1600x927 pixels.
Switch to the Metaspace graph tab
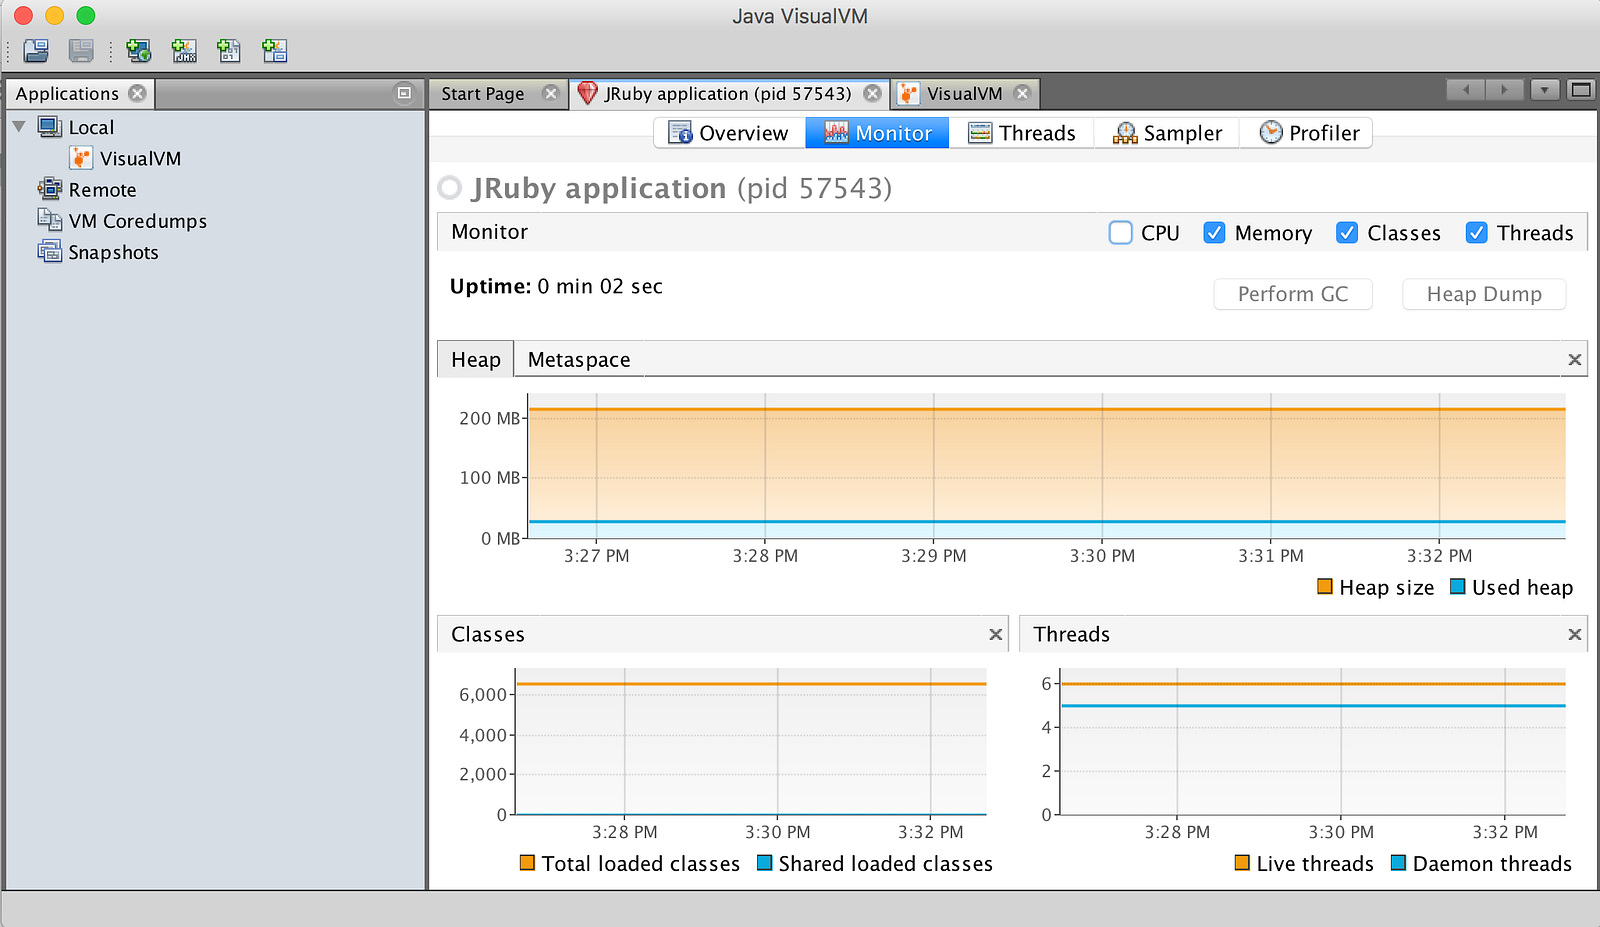point(579,359)
